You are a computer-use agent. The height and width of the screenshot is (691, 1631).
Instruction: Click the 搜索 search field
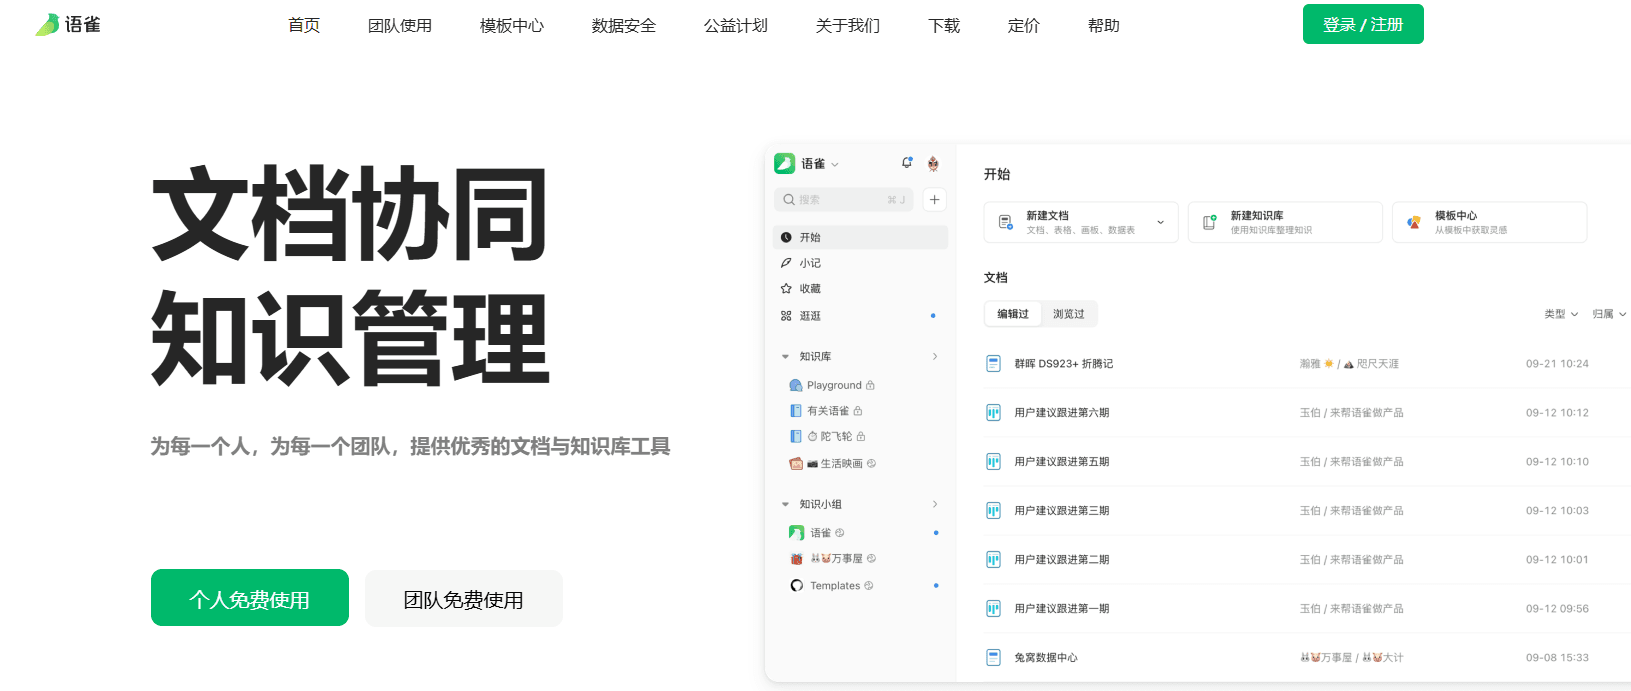pyautogui.click(x=844, y=199)
